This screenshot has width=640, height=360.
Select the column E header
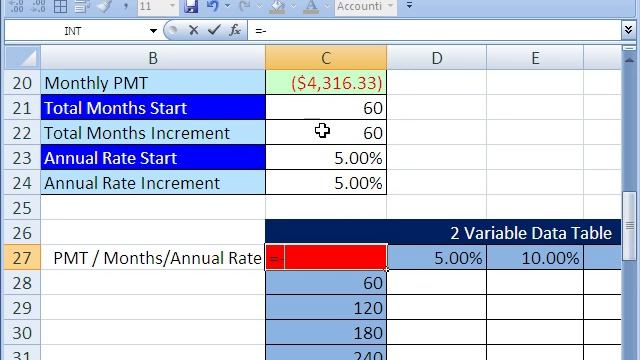(535, 58)
